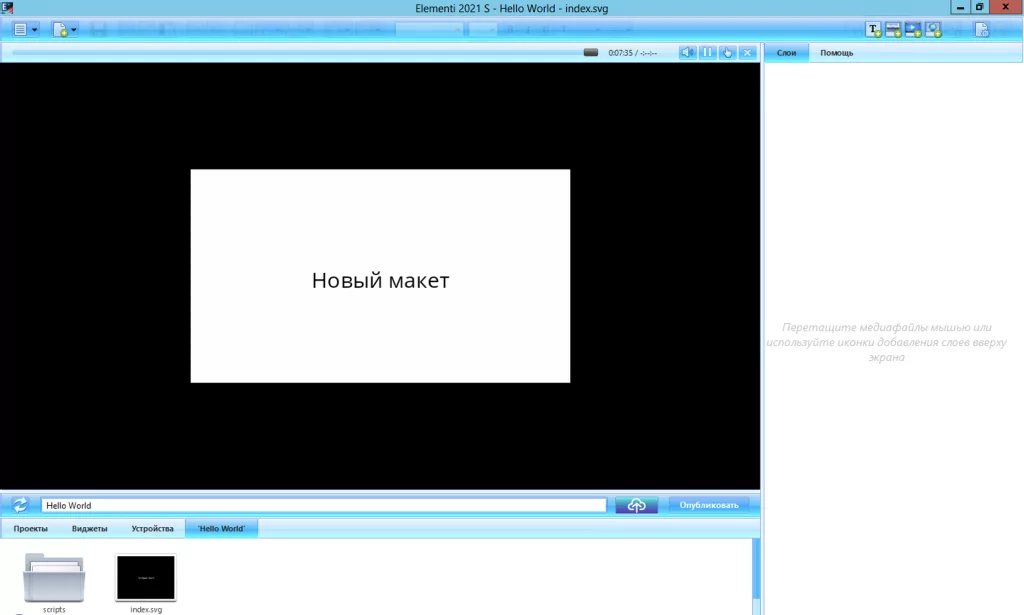
Task: Add a media layer from the toolbar
Action: click(x=913, y=29)
